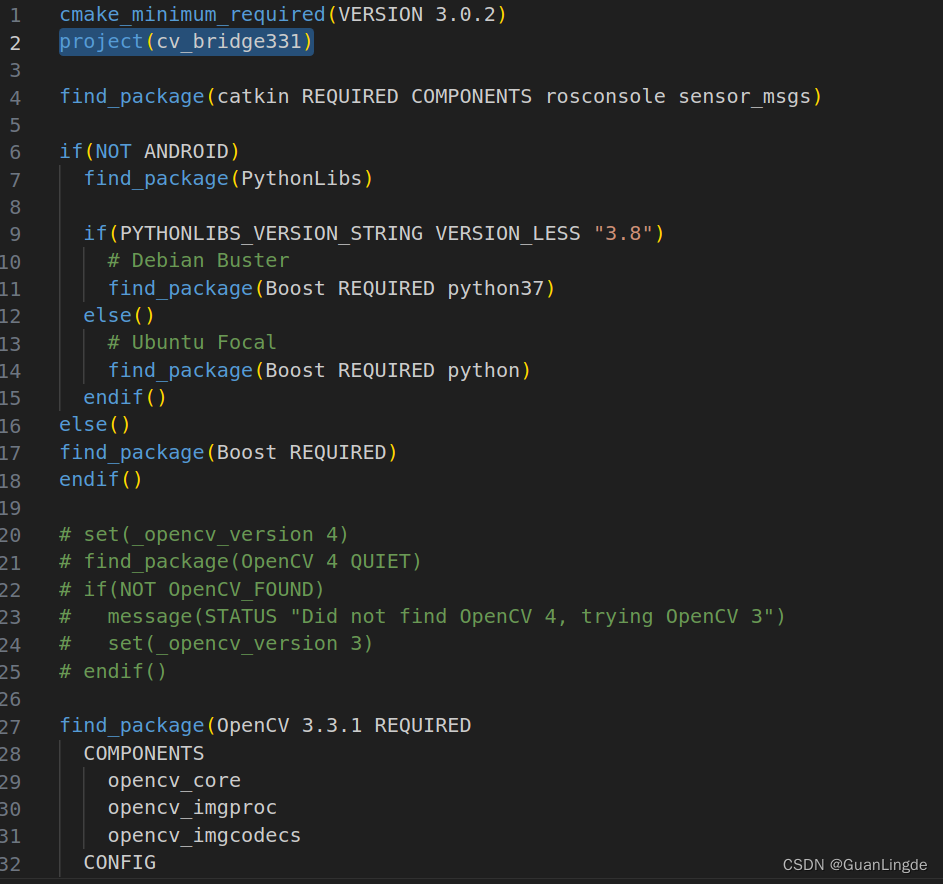
Task: Click the selected project(cv_bridge331) text
Action: click(x=186, y=42)
